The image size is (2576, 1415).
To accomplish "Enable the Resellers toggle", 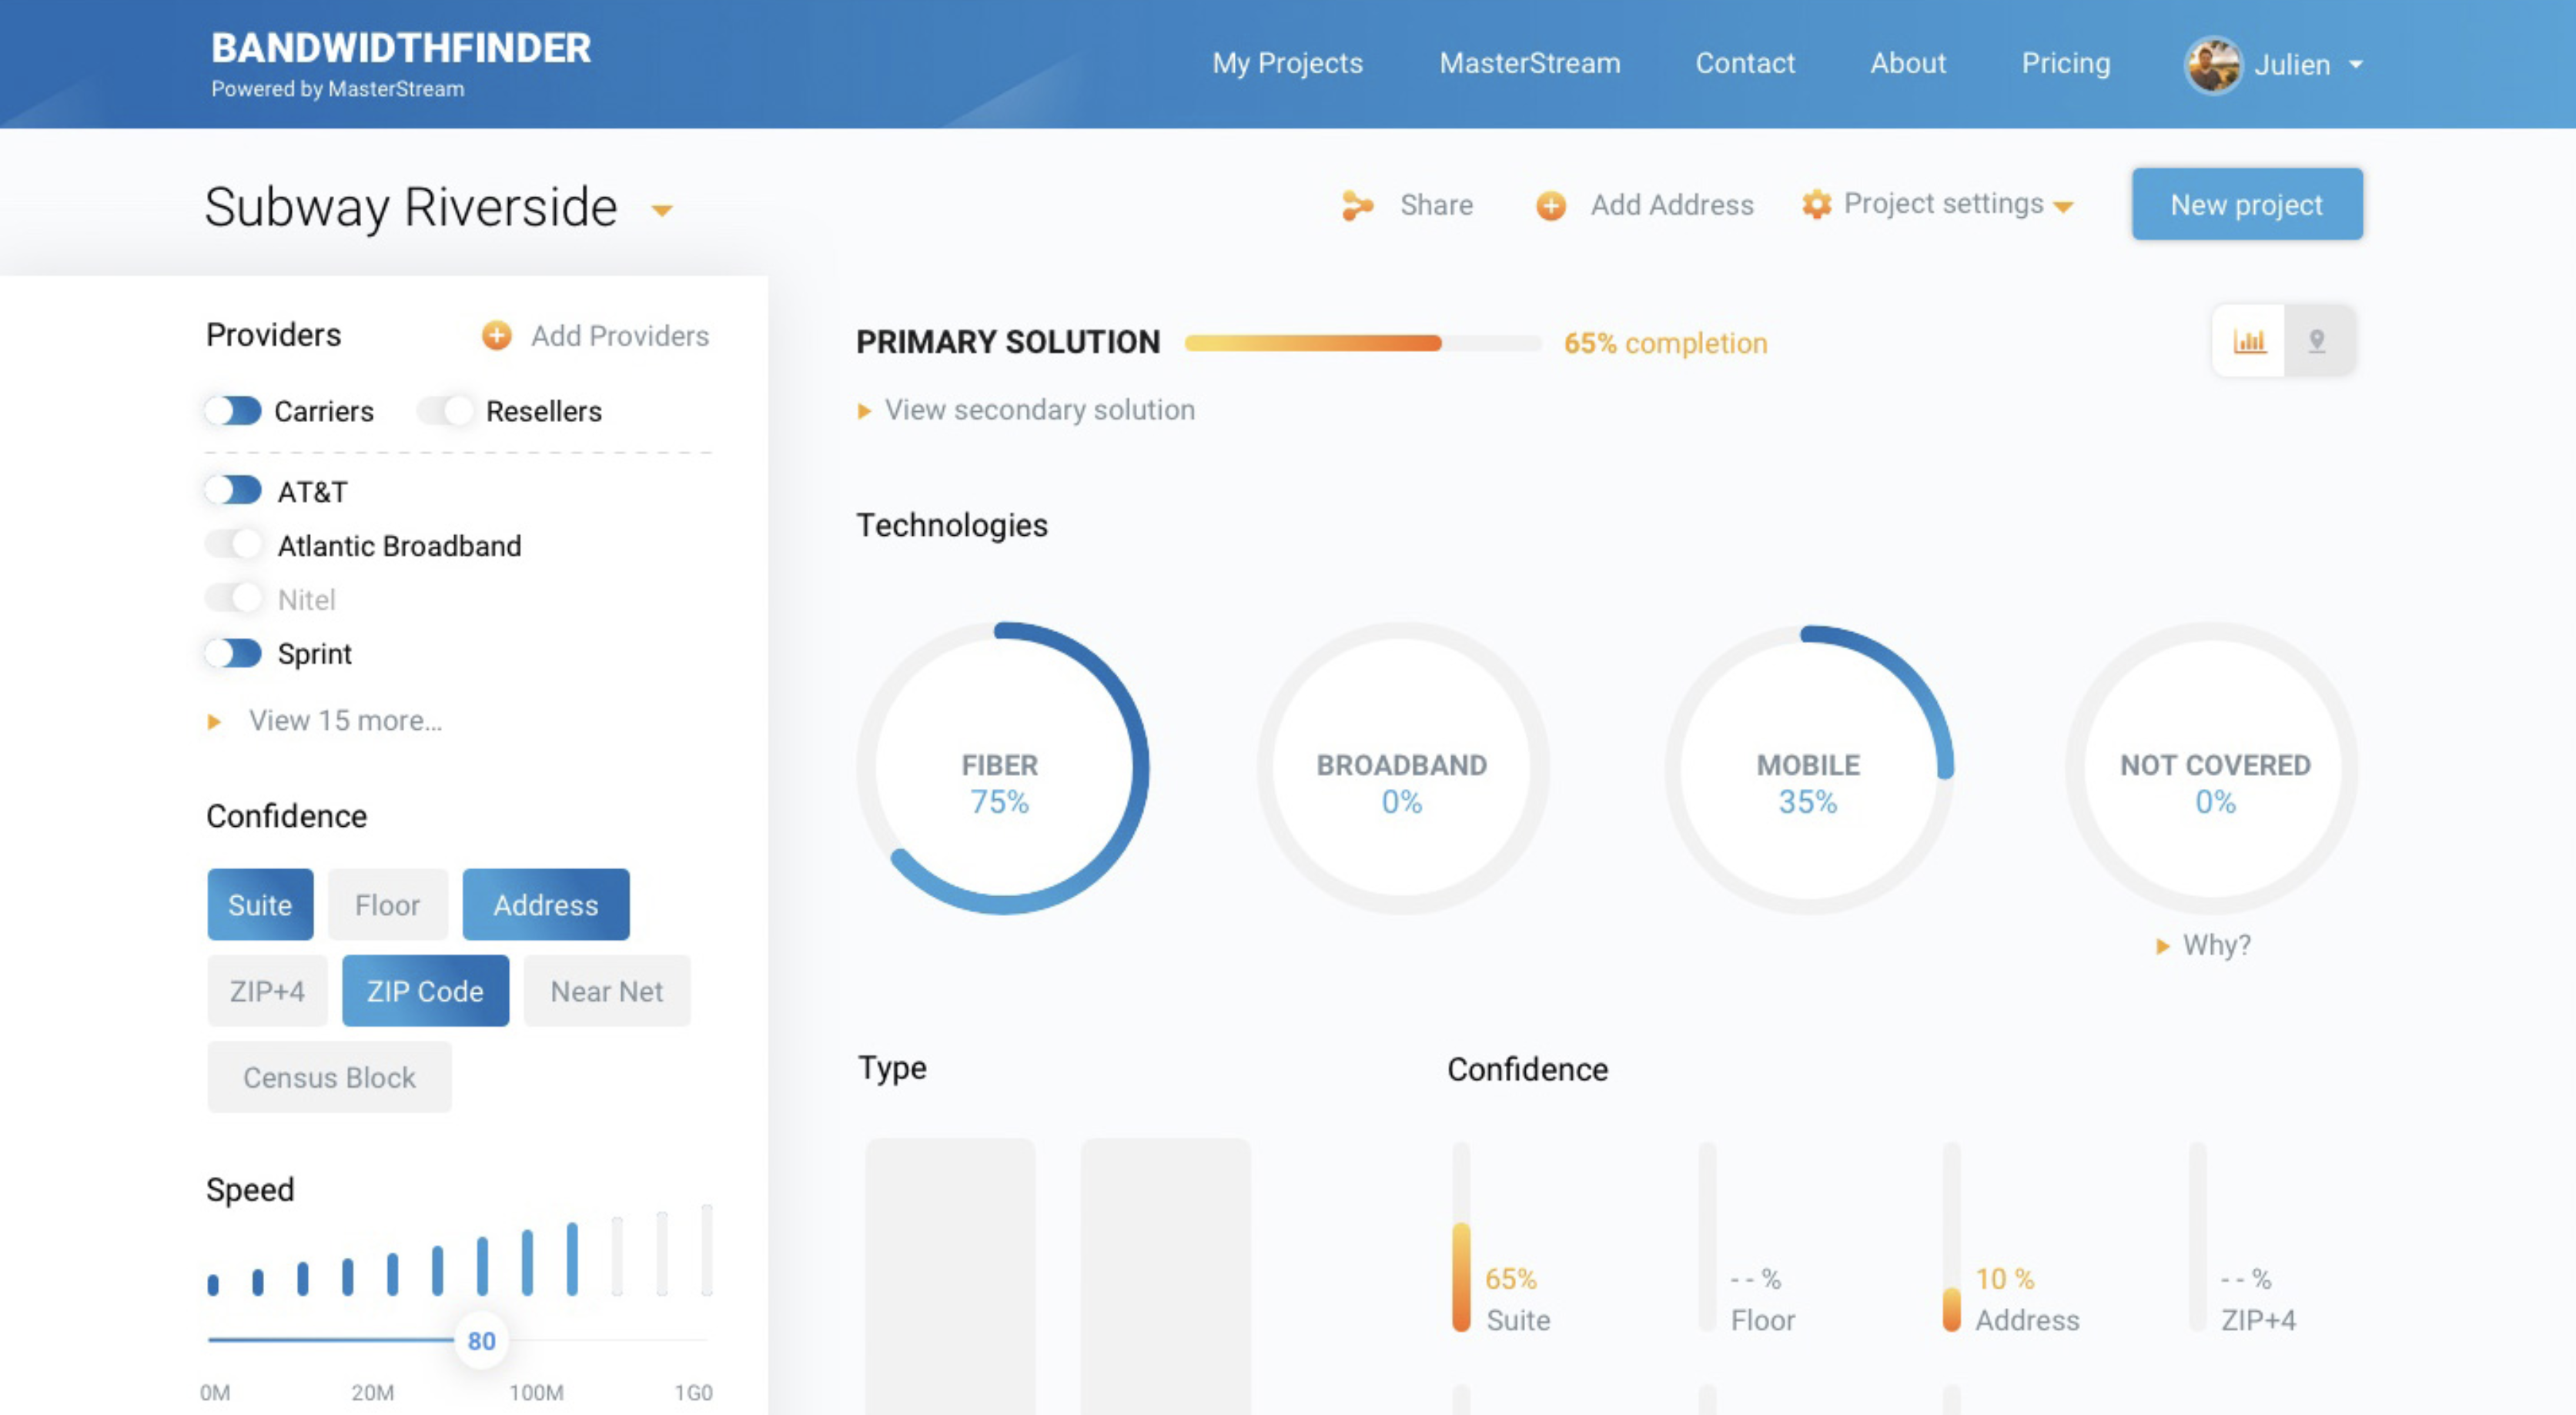I will click(446, 410).
